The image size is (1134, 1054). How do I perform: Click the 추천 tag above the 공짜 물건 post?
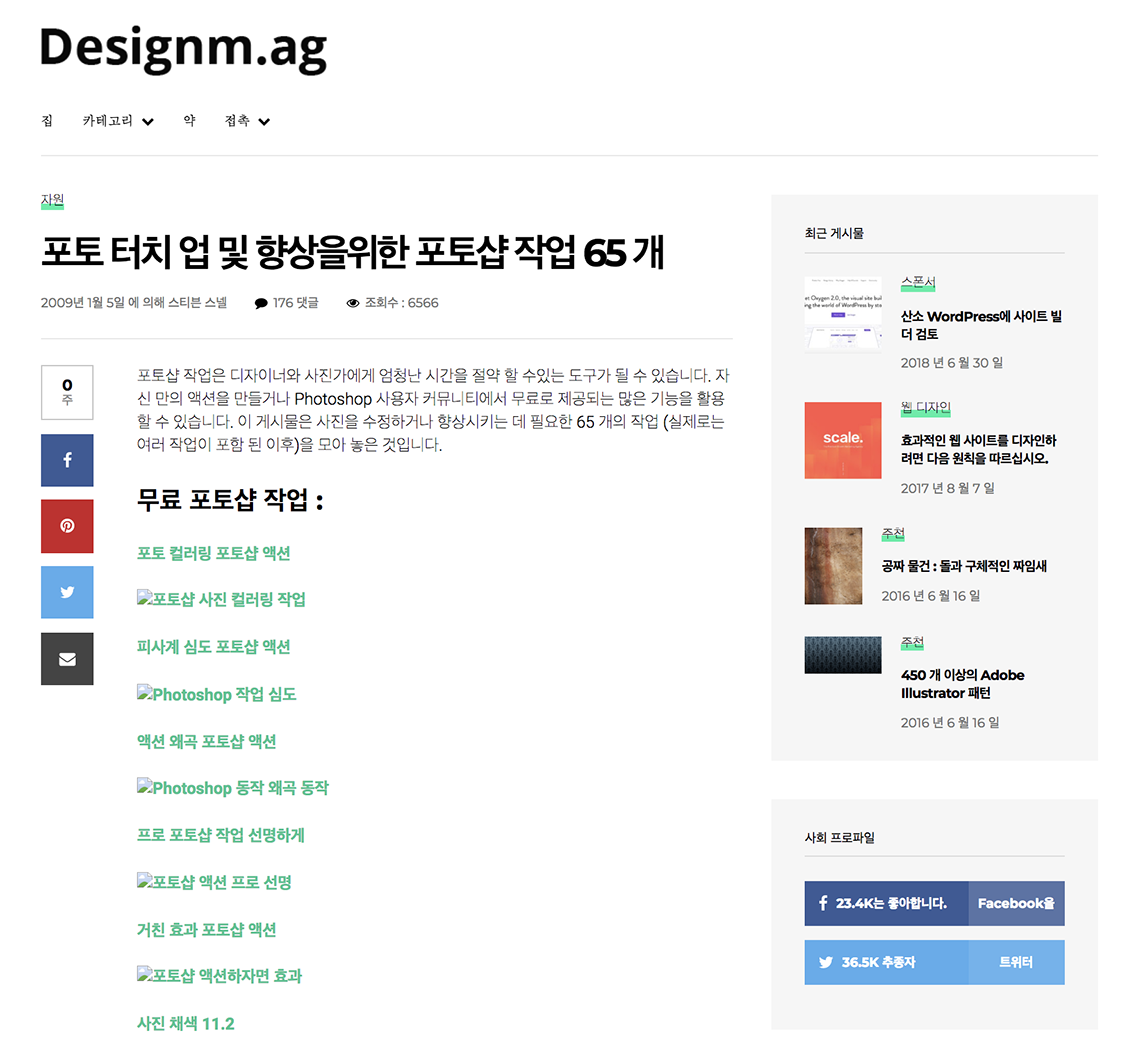tap(893, 534)
